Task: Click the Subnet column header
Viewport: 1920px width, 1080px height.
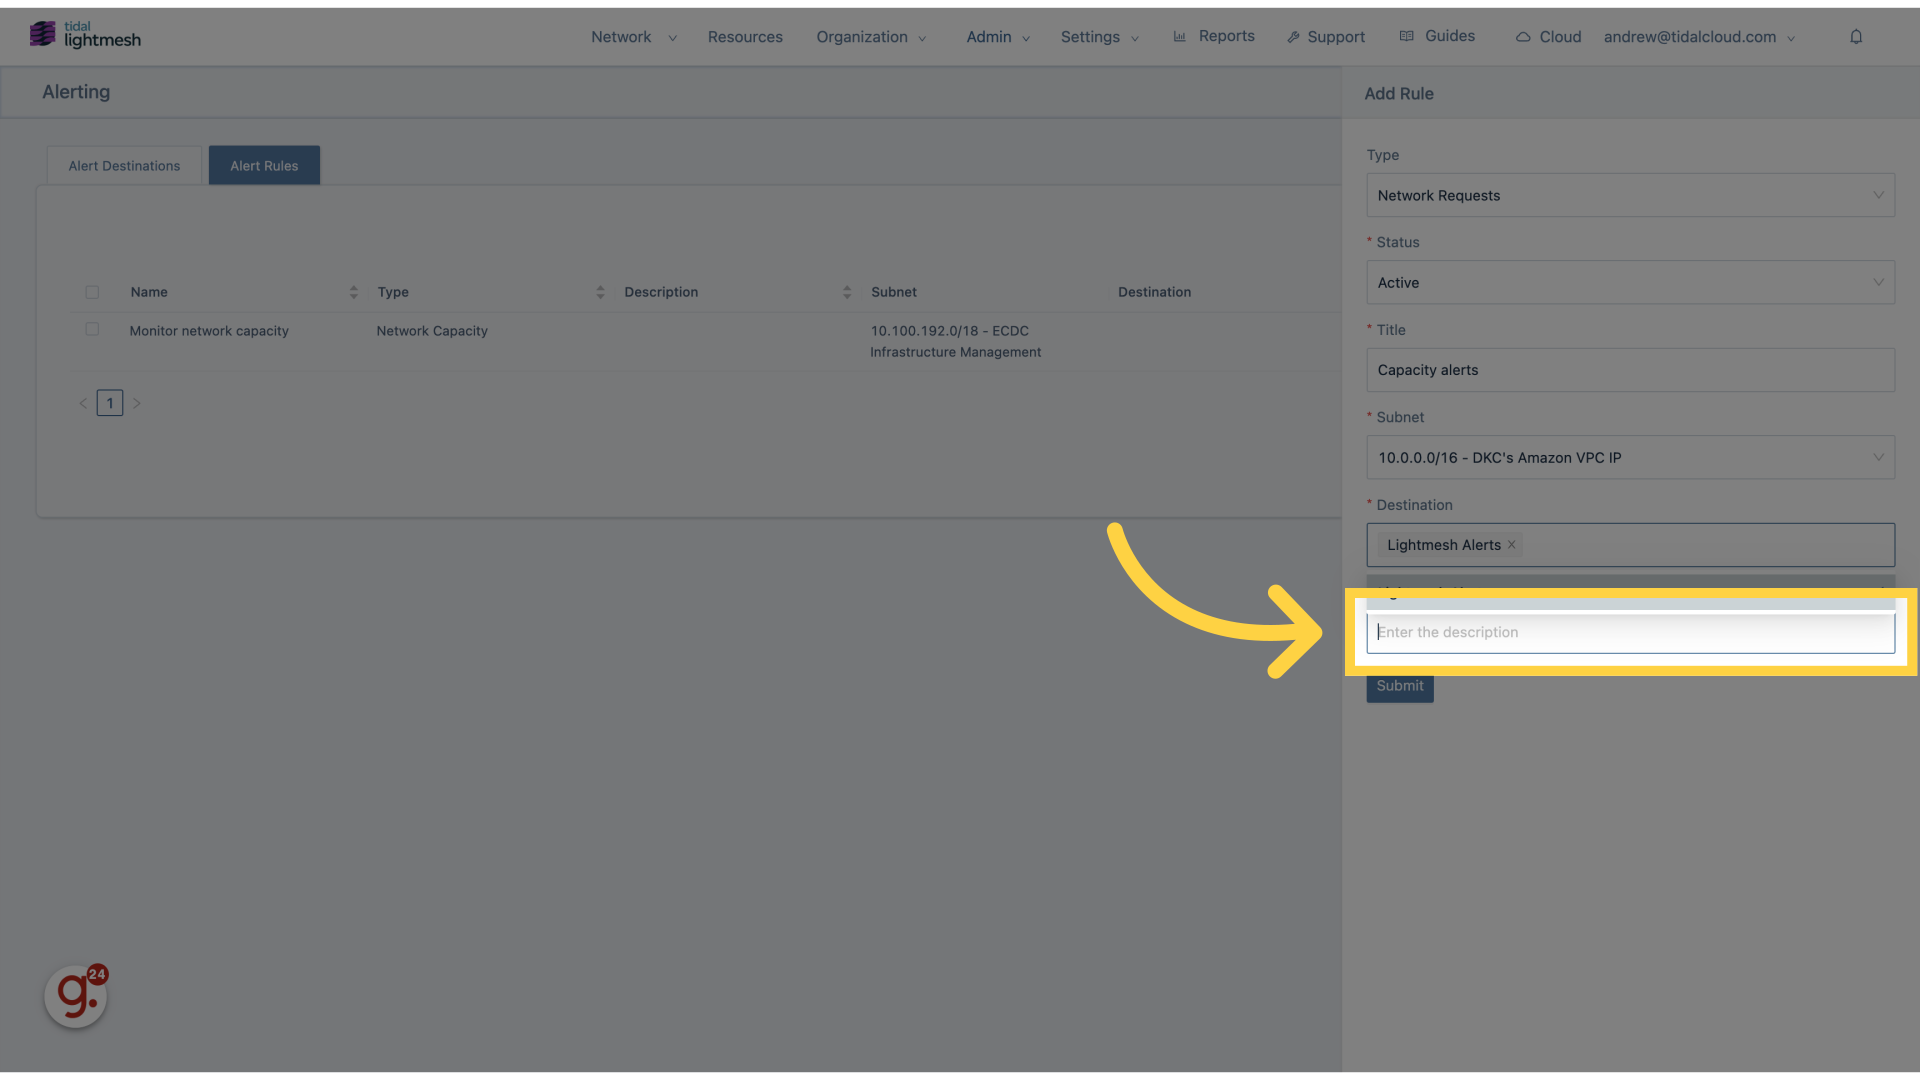Action: tap(893, 292)
